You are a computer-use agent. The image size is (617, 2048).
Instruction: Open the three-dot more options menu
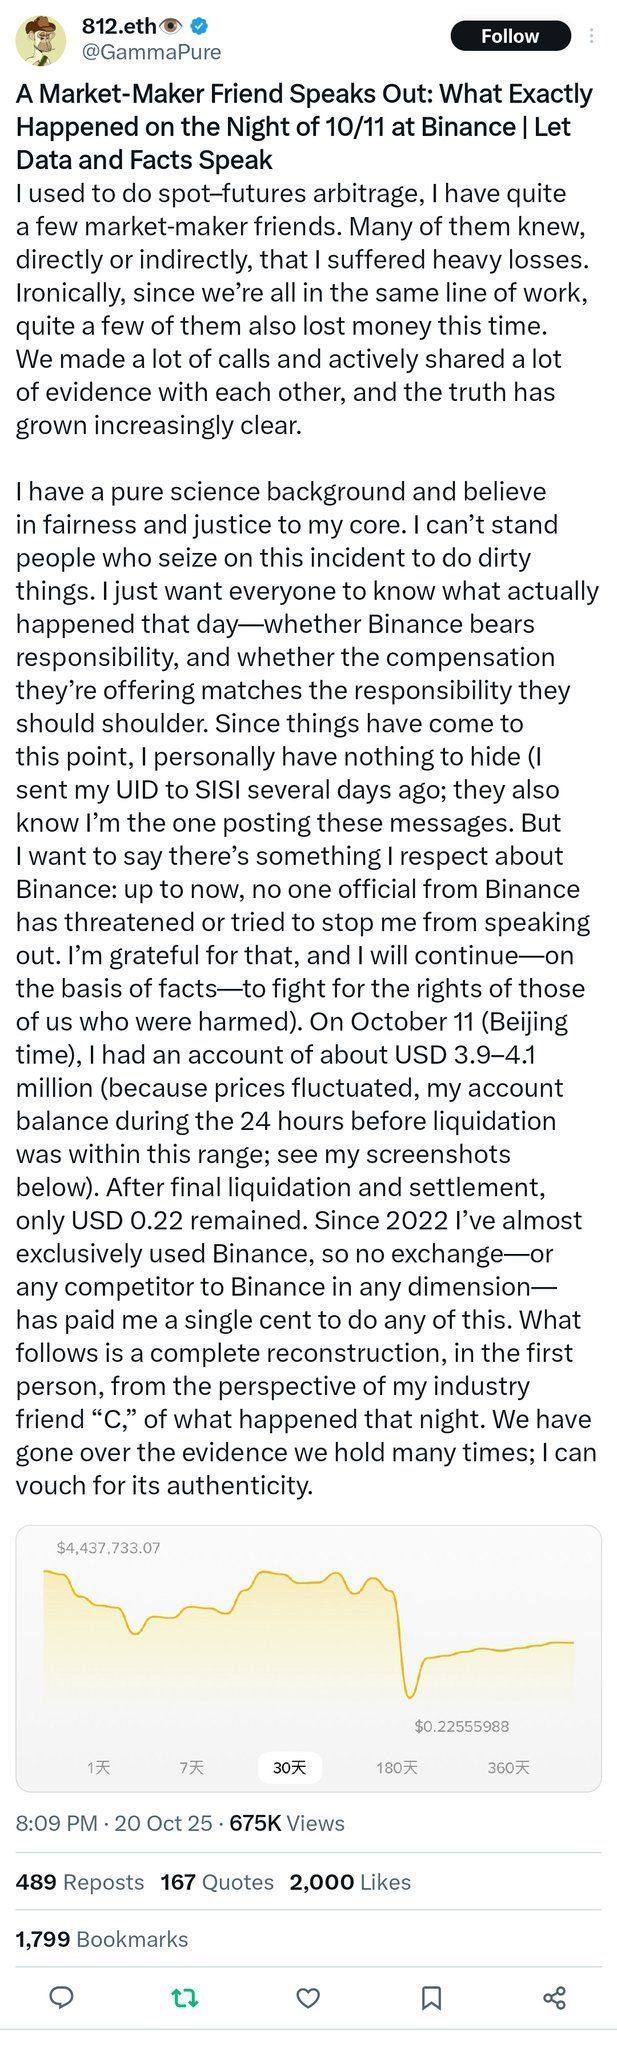tap(592, 36)
